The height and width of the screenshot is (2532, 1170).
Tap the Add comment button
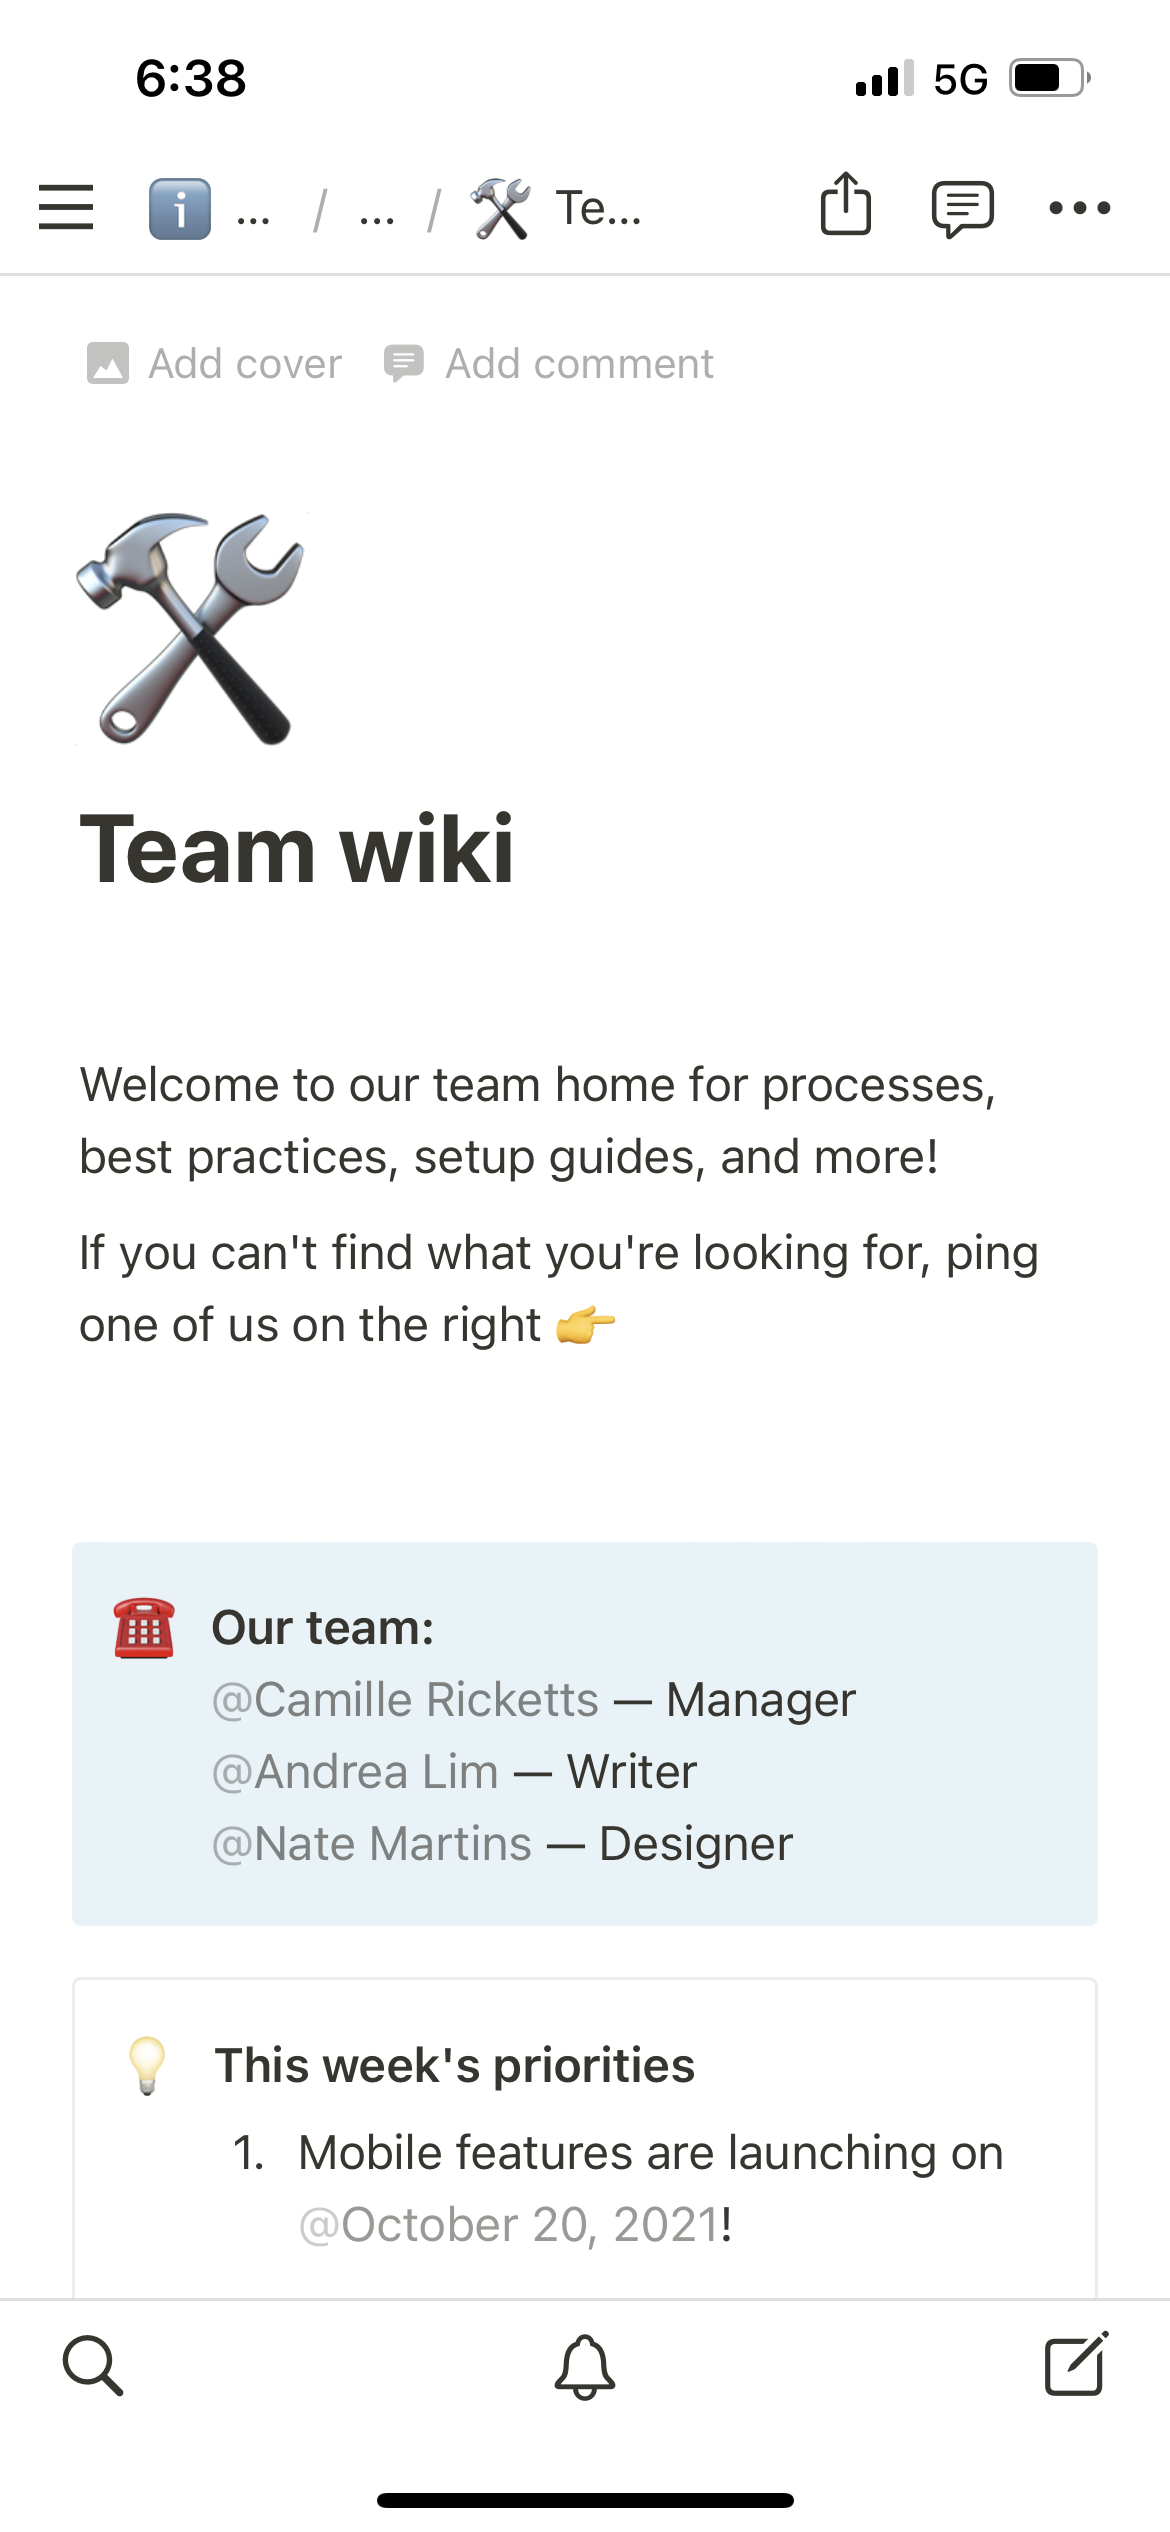550,364
